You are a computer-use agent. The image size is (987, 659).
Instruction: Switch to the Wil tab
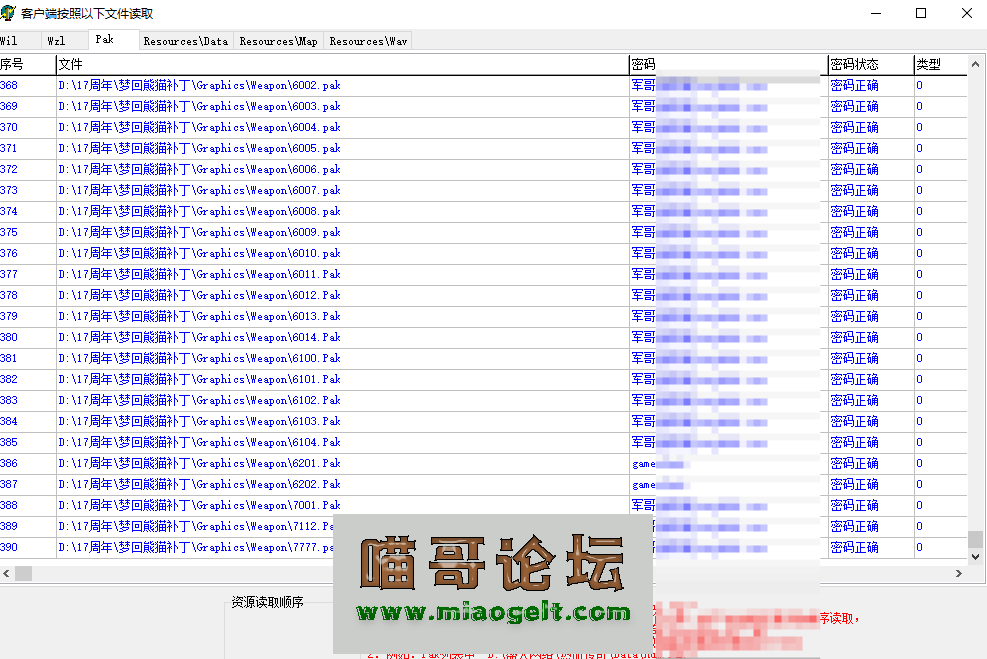(x=19, y=40)
